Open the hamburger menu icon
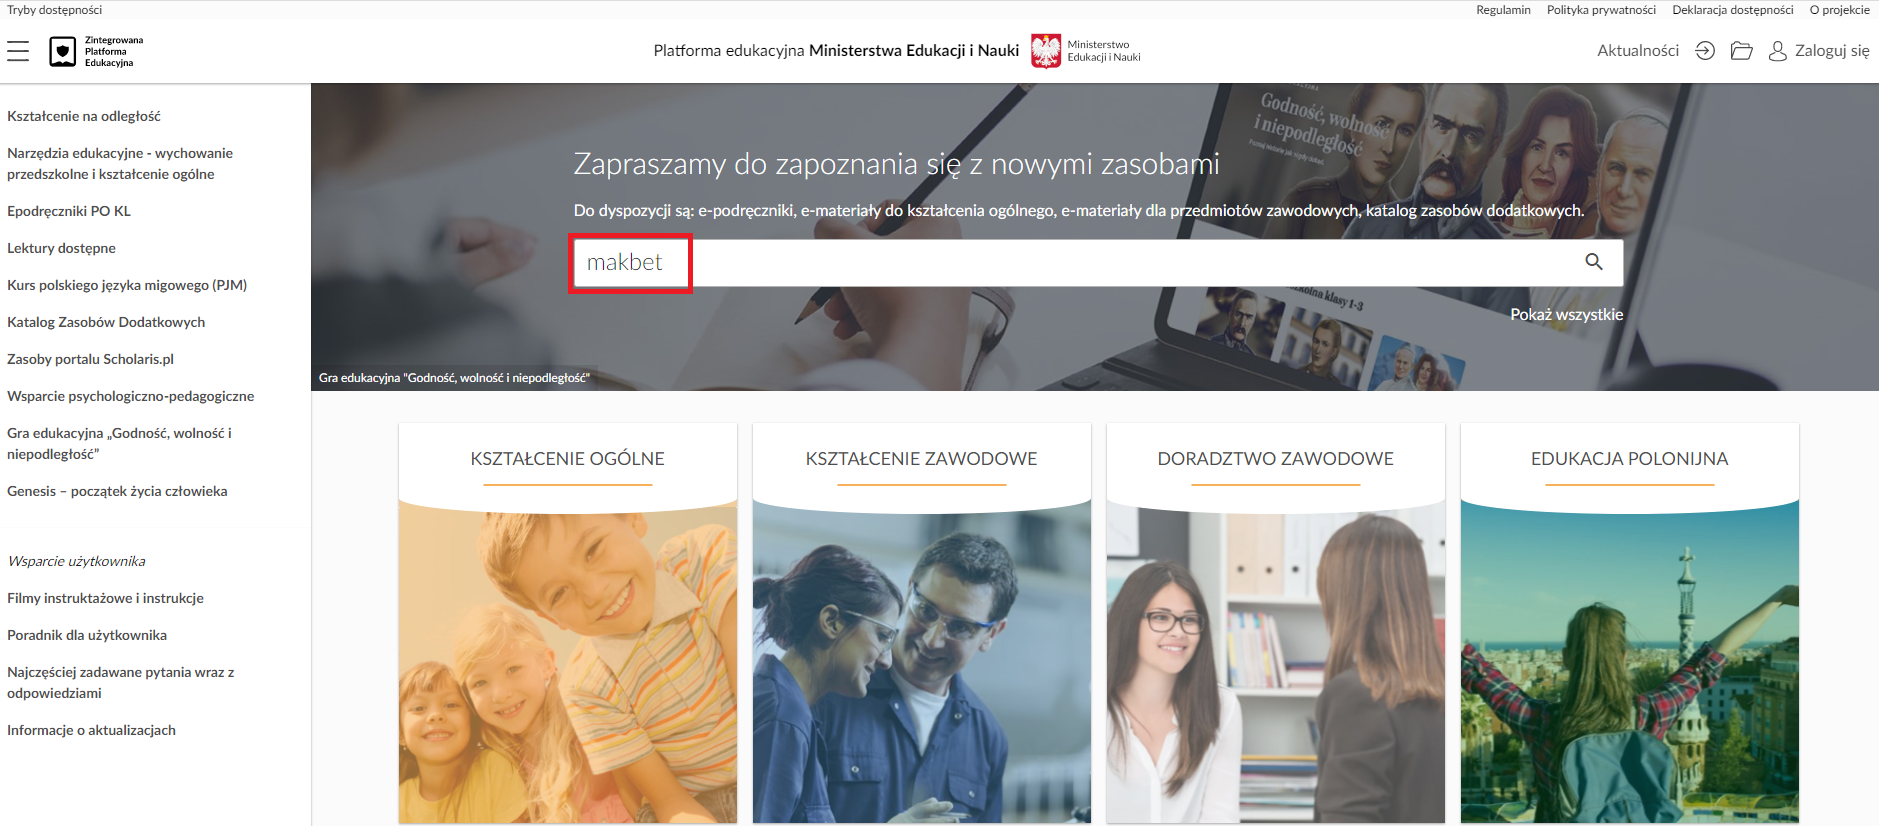The image size is (1879, 826). (18, 51)
